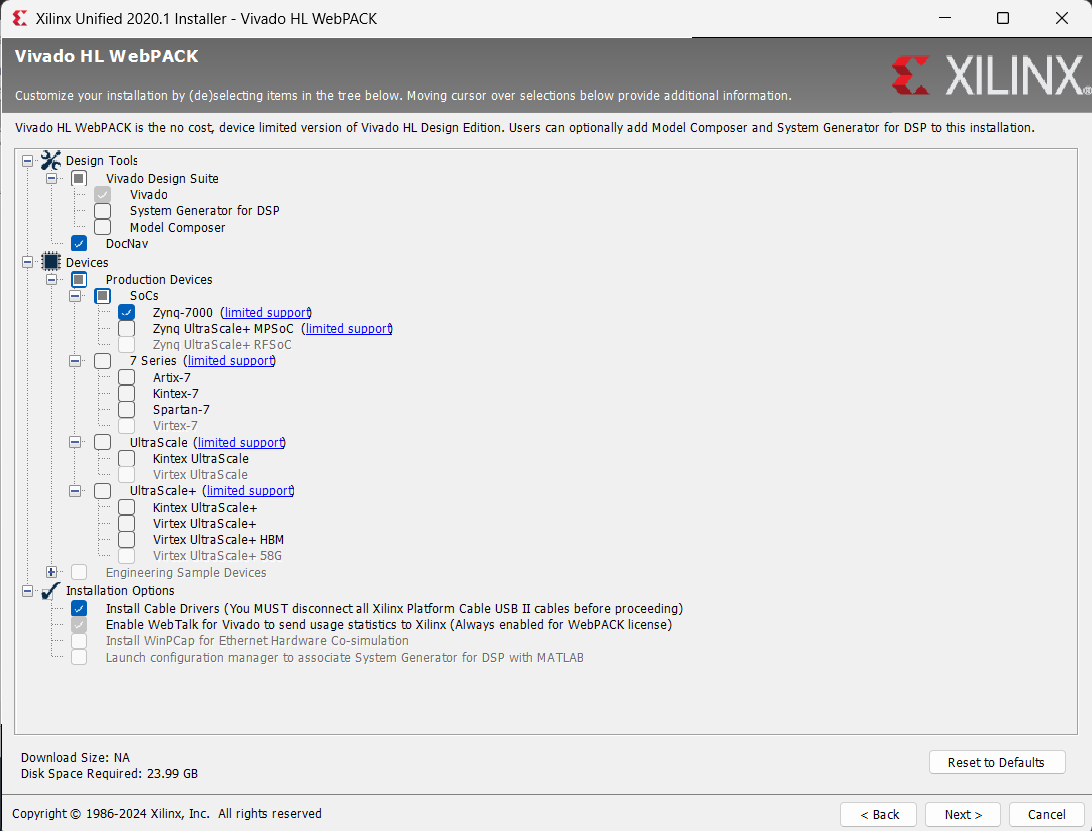Click the Disk Space Required text

pyautogui.click(x=109, y=774)
